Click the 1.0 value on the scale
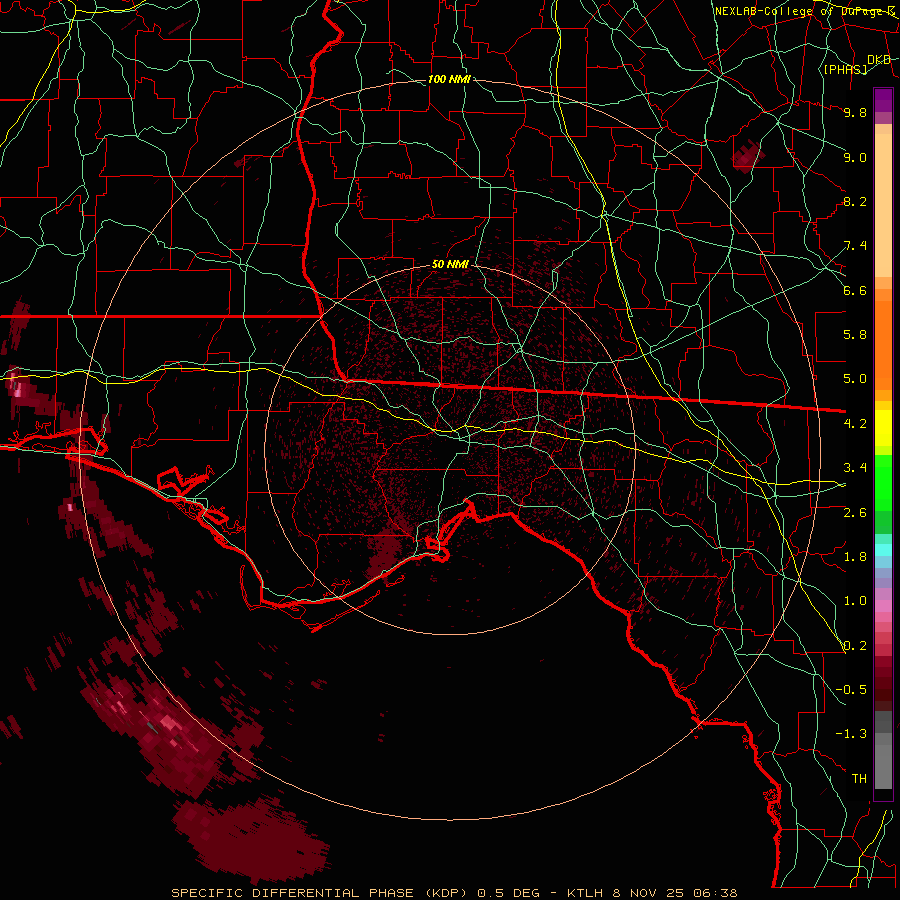 coord(855,601)
